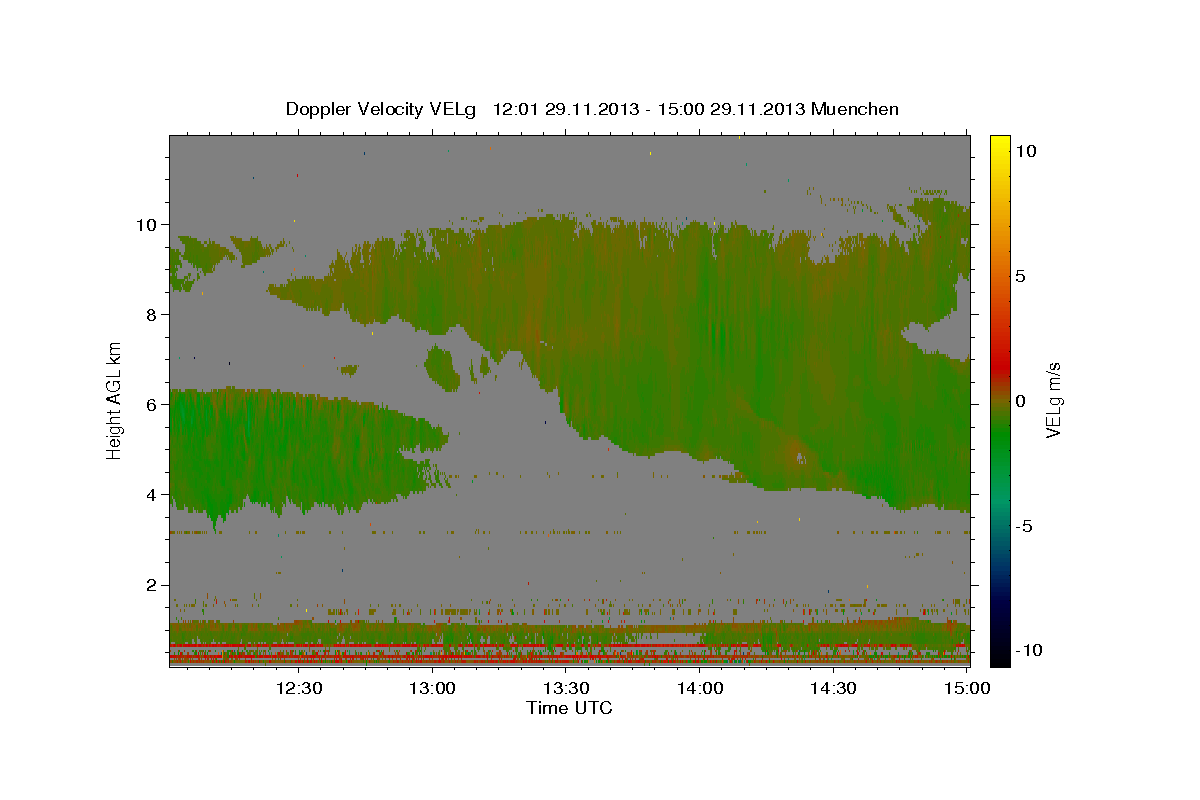This screenshot has width=1200, height=800.
Task: Click the black bottom of the color scale
Action: (x=999, y=655)
